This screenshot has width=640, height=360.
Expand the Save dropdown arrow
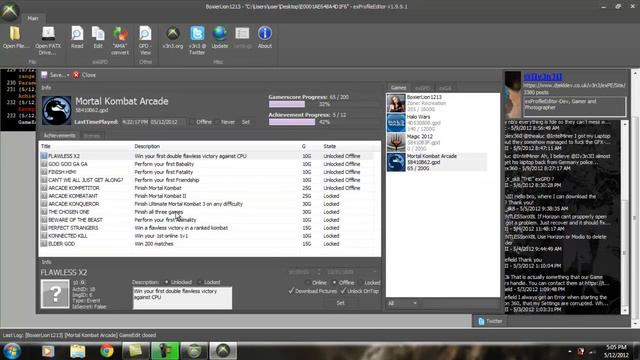click(68, 75)
